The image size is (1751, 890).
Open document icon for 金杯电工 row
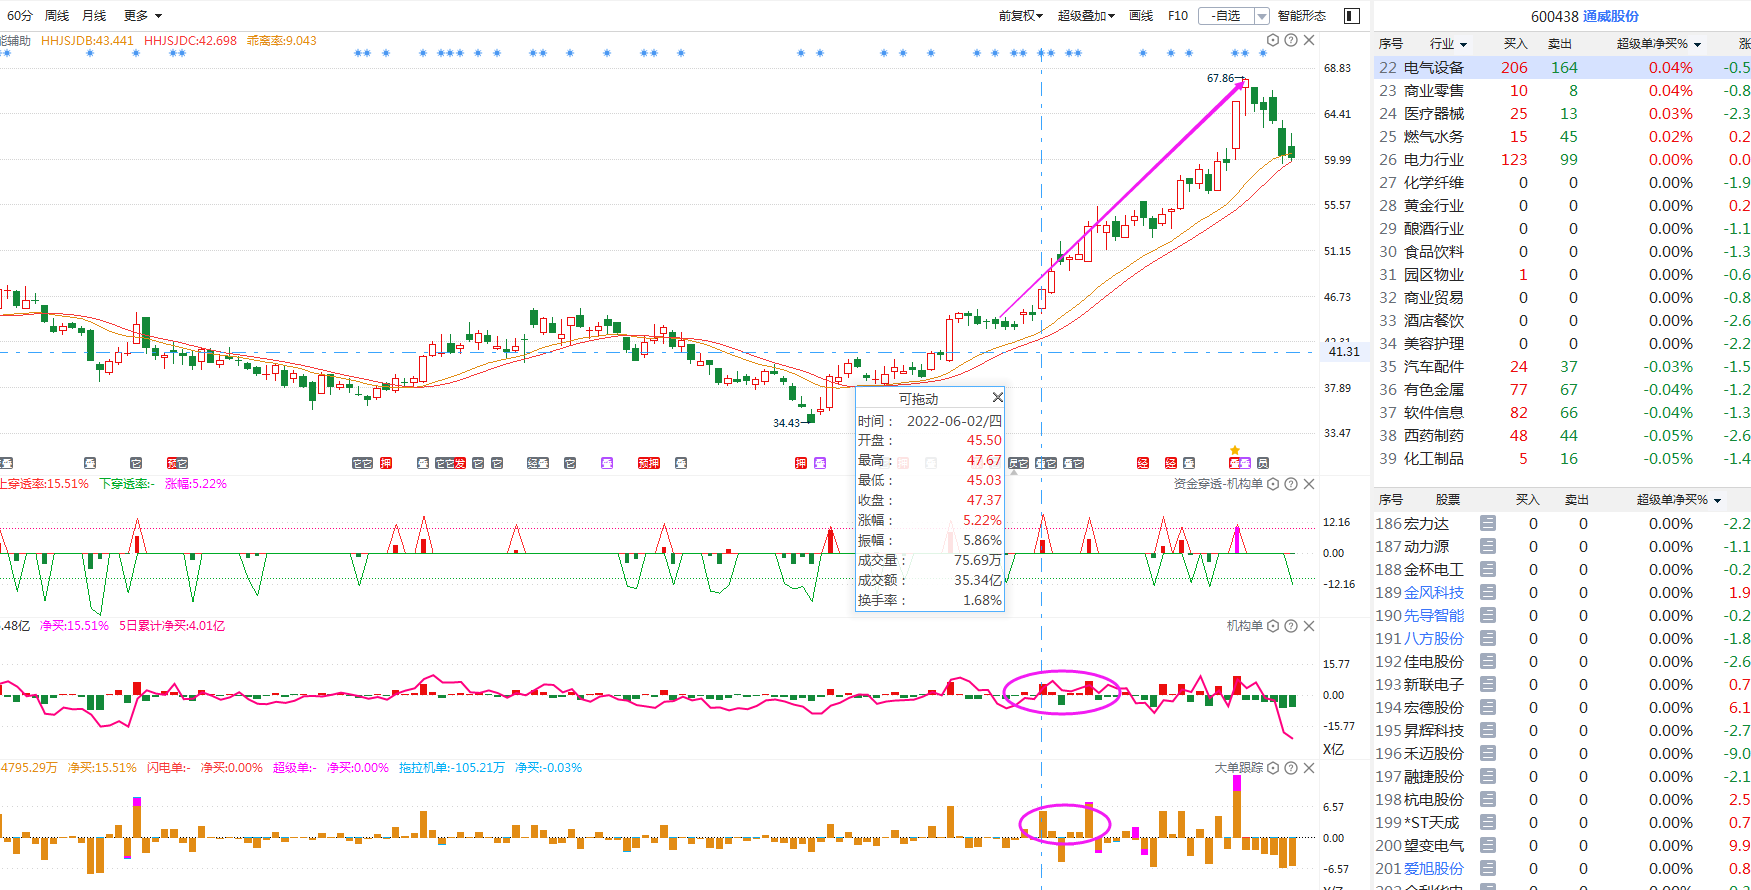[1488, 569]
